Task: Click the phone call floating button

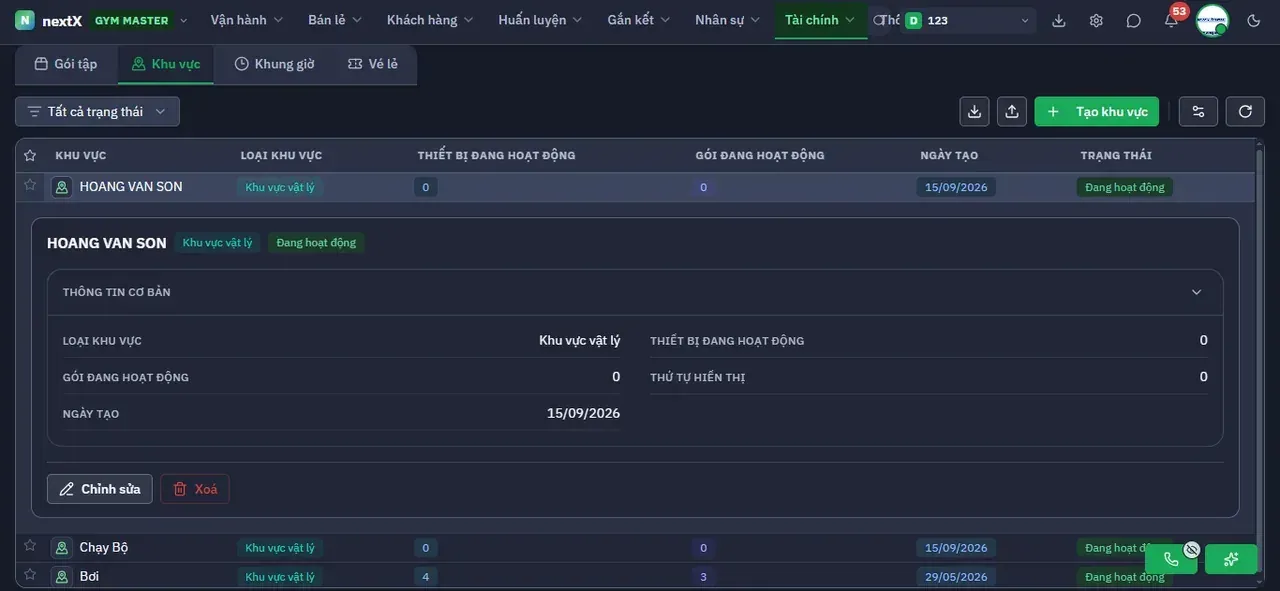Action: 1171,559
